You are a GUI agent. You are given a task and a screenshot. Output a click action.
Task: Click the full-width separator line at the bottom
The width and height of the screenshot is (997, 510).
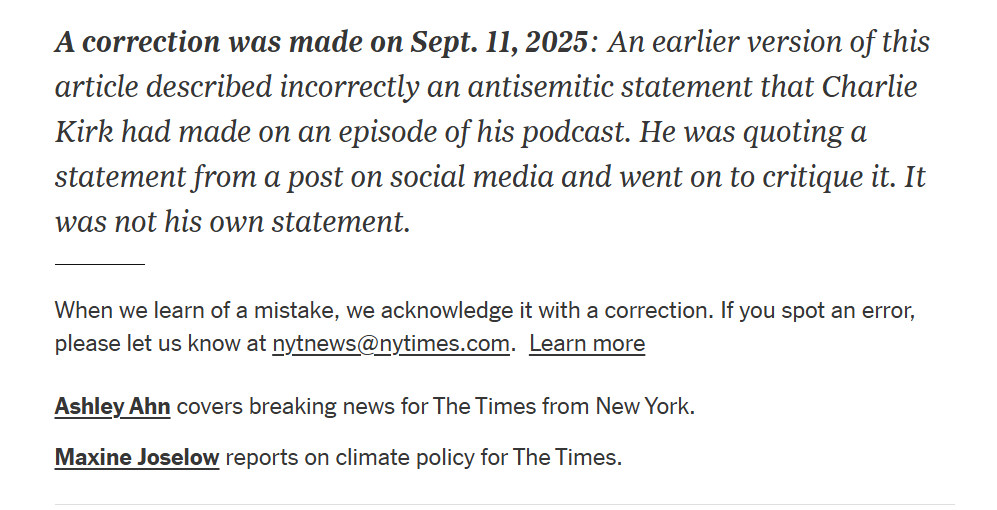click(505, 505)
